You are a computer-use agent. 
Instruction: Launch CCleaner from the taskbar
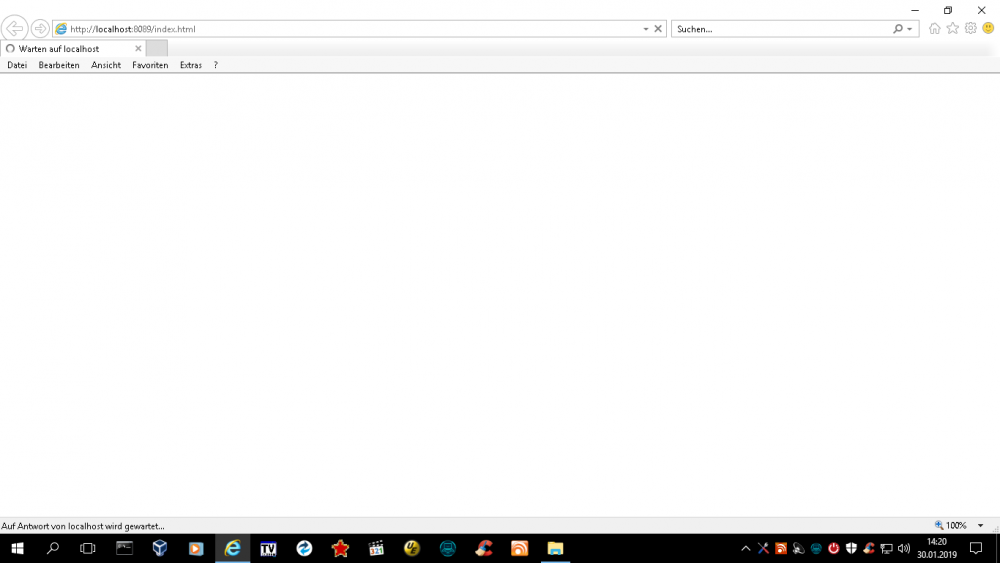[484, 548]
